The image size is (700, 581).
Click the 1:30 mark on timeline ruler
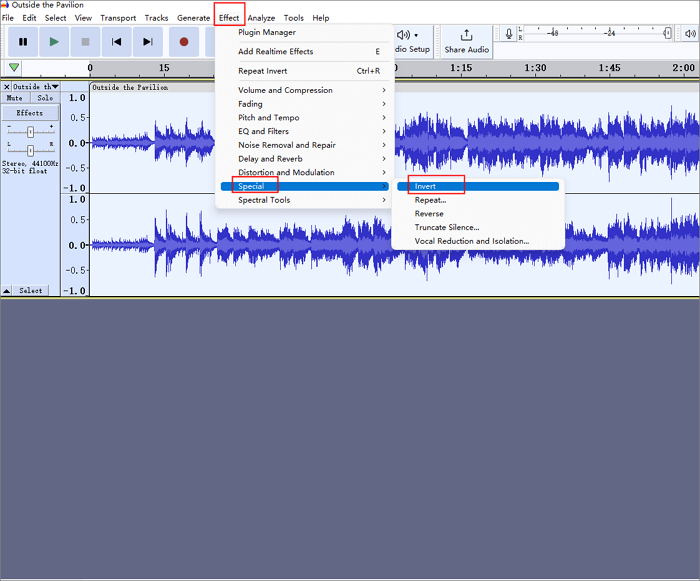(535, 68)
